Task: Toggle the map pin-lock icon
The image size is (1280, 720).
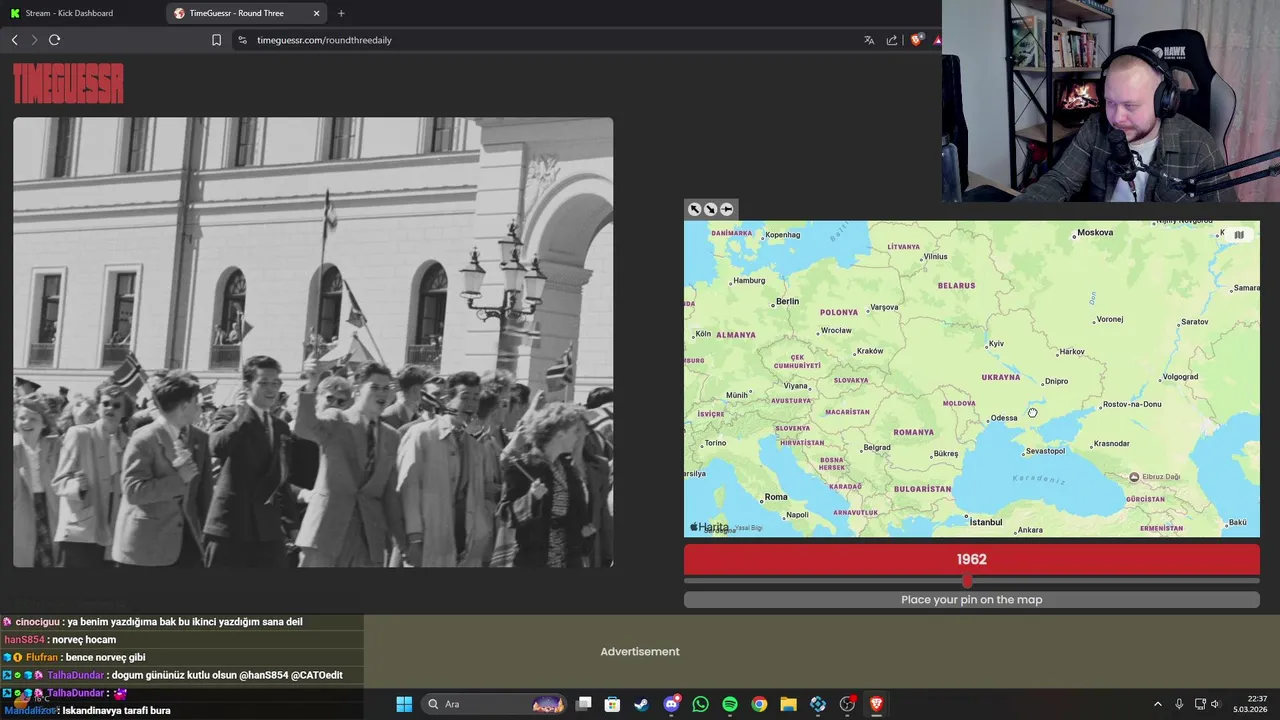Action: point(727,209)
